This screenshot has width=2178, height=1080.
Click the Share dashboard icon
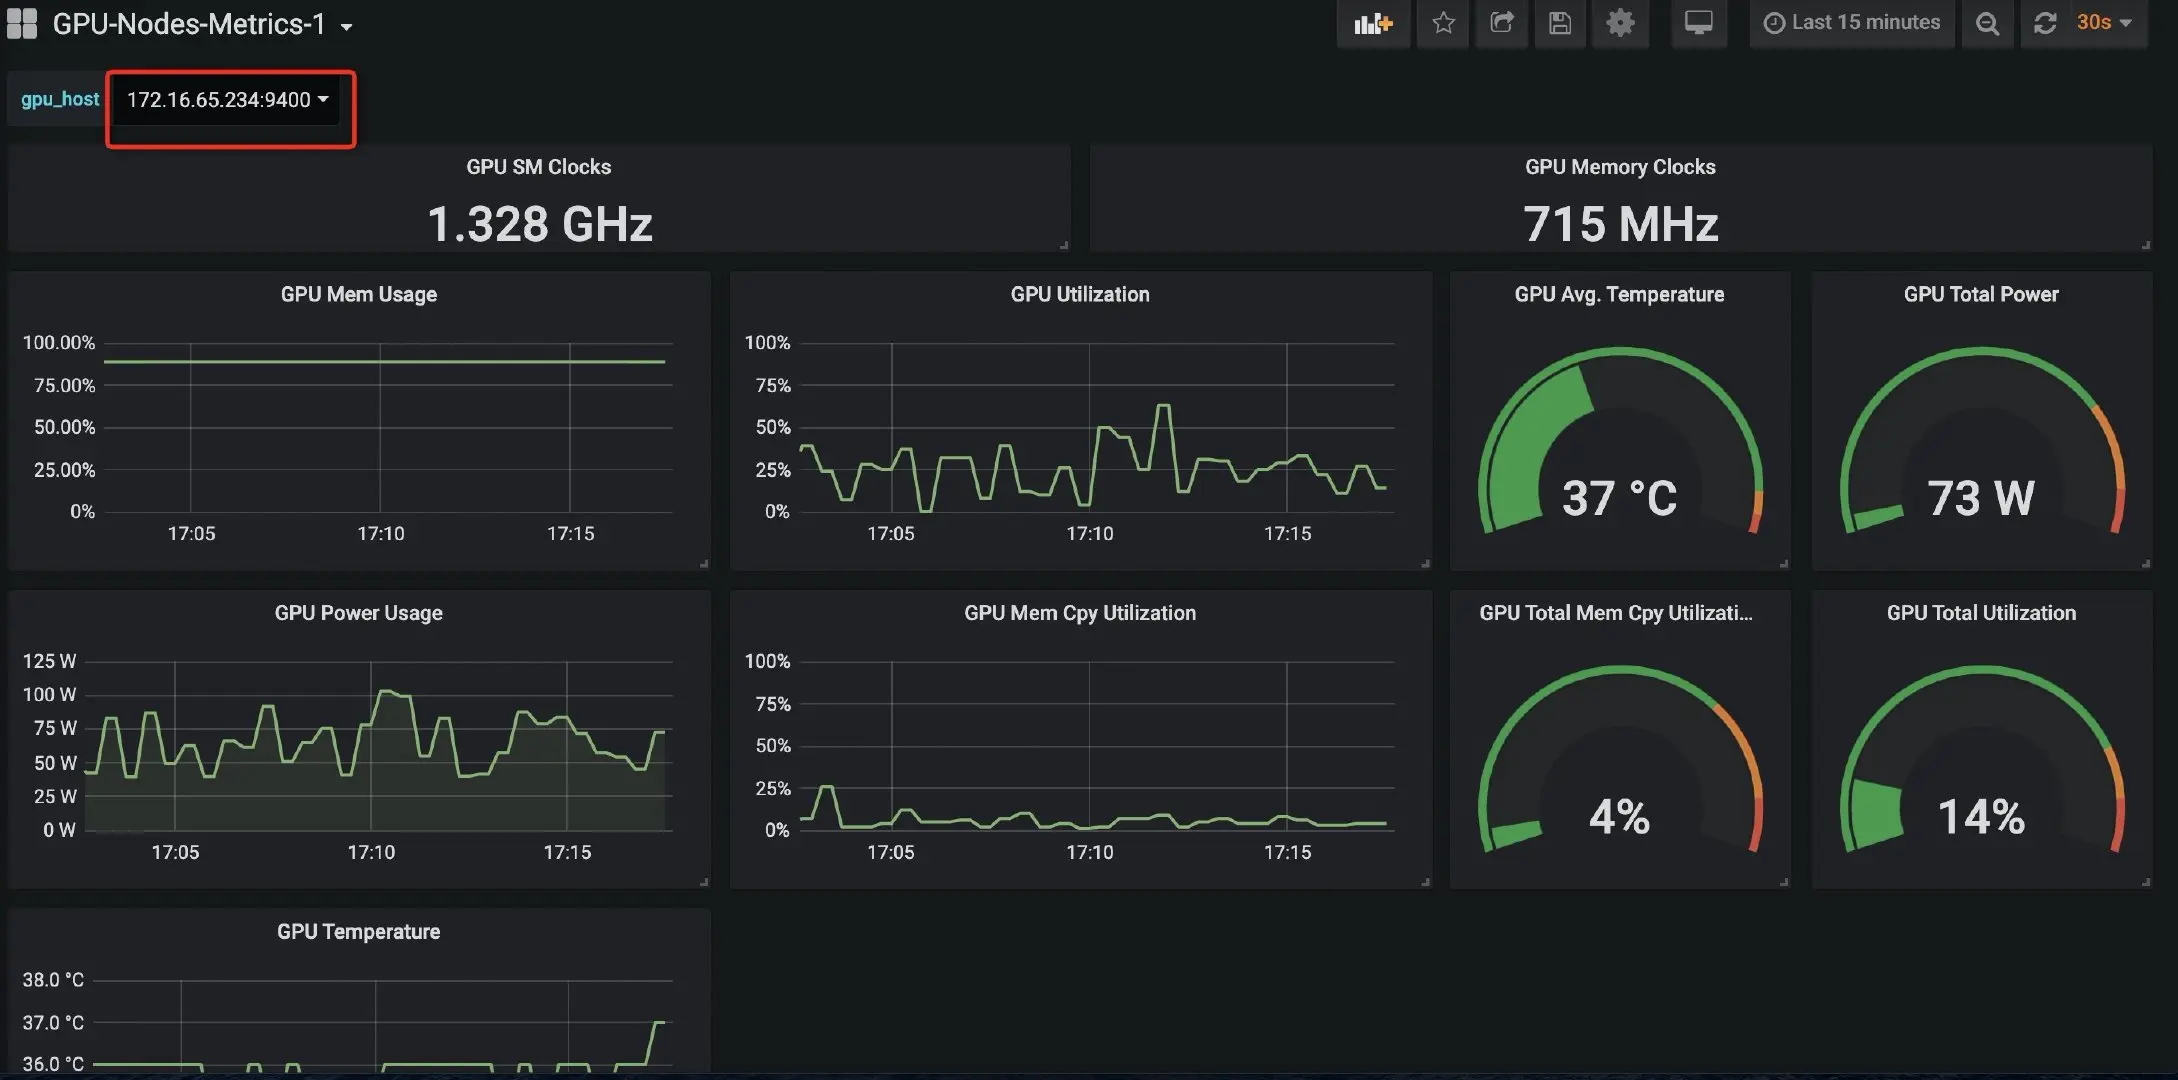click(x=1501, y=24)
